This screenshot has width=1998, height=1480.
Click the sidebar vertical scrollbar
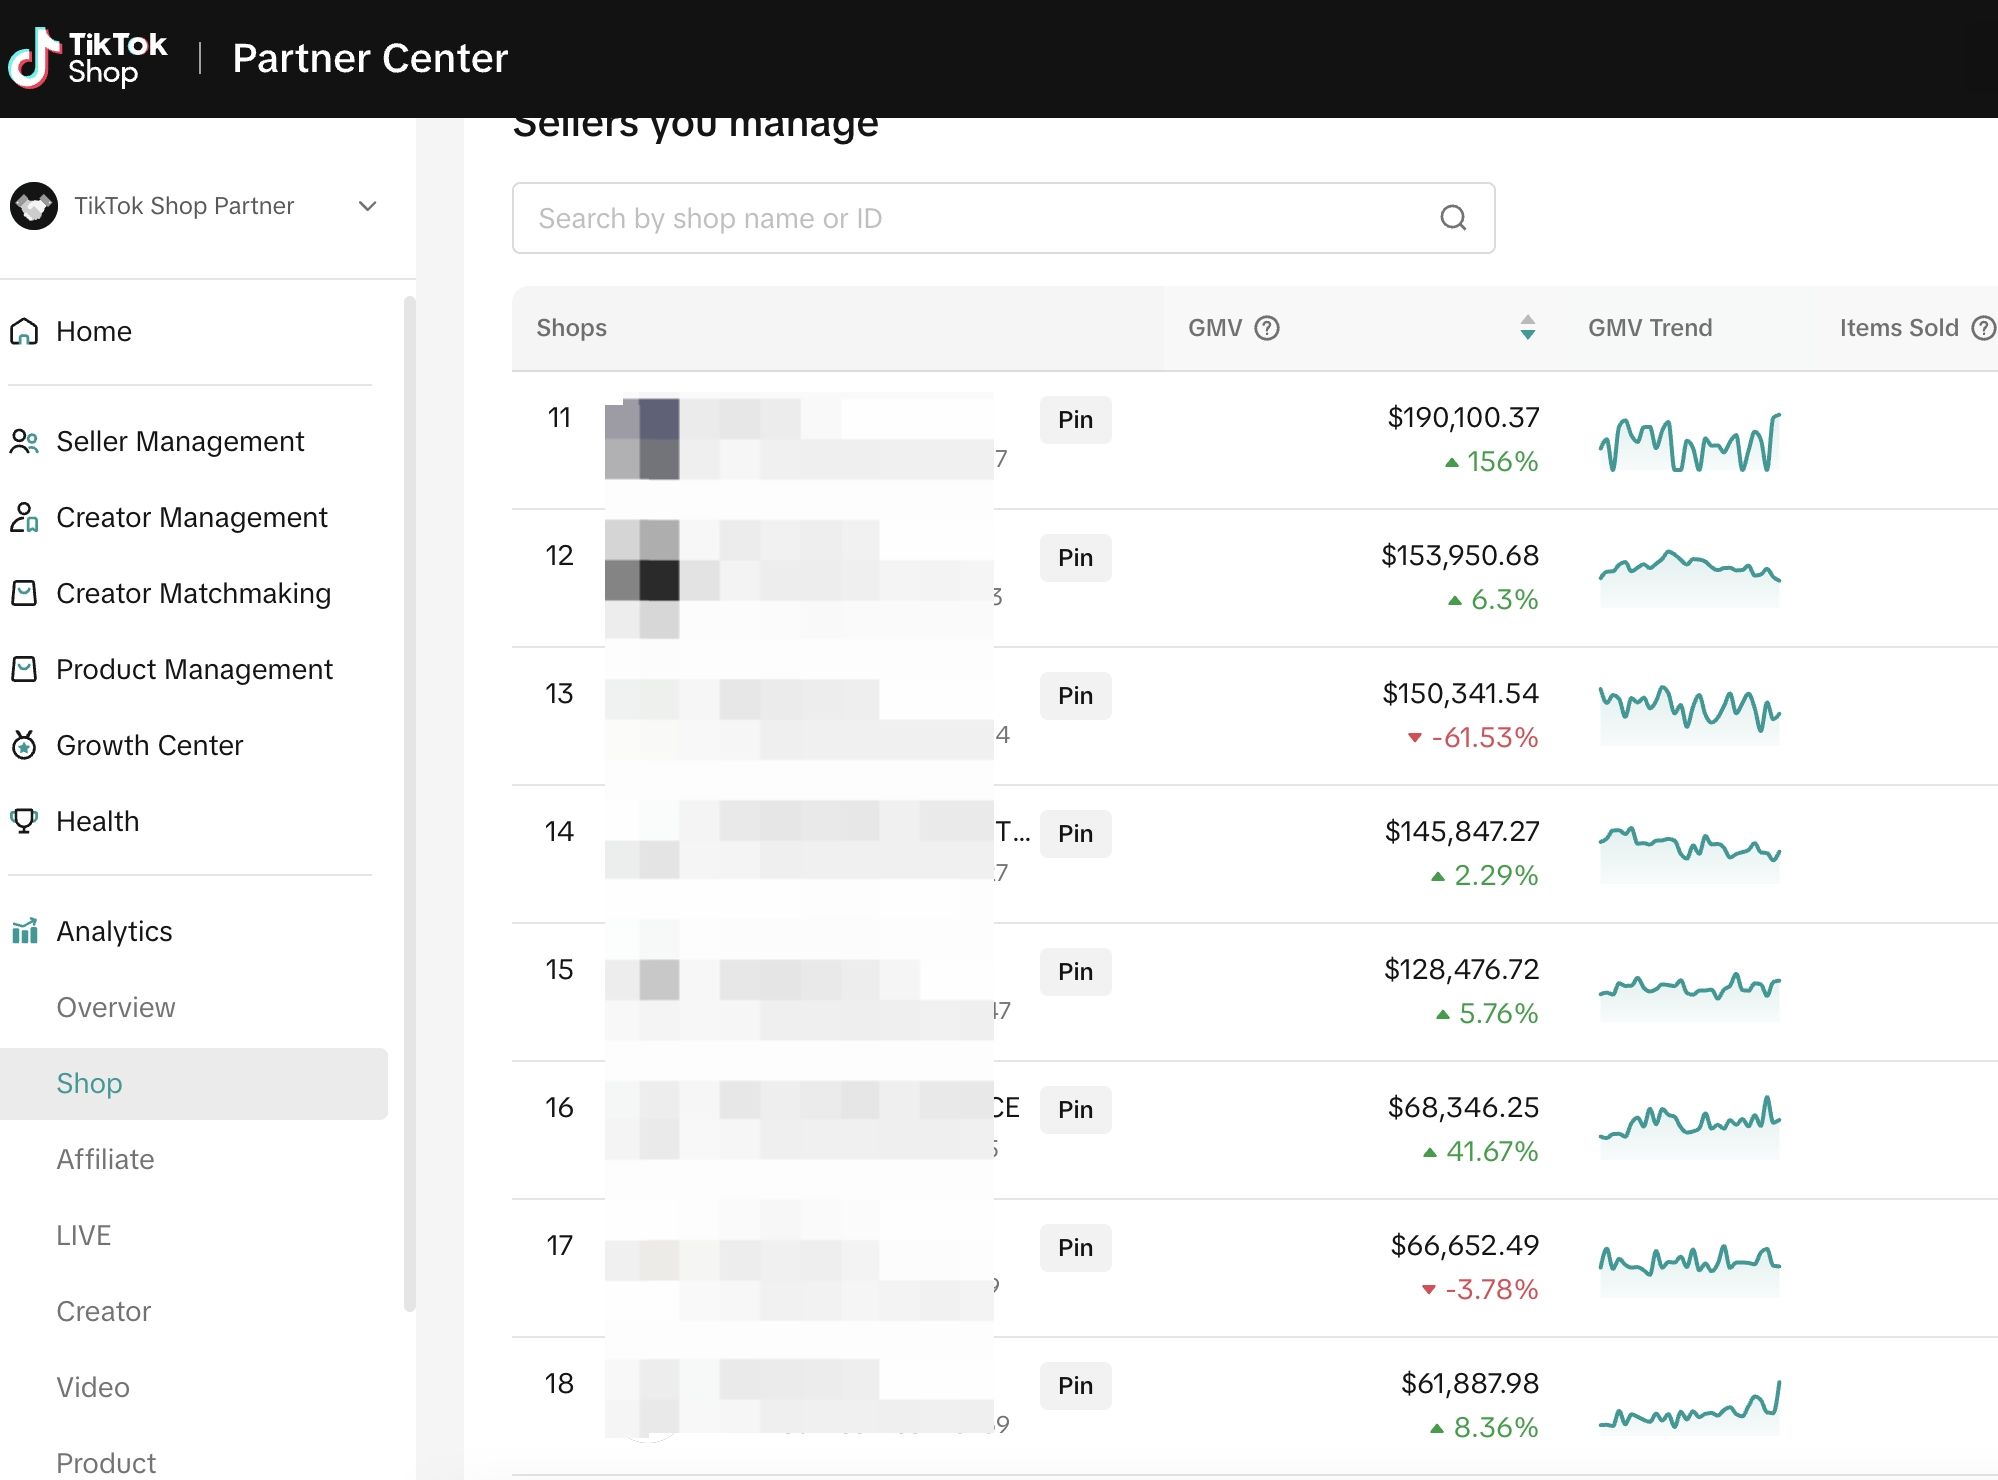409,803
